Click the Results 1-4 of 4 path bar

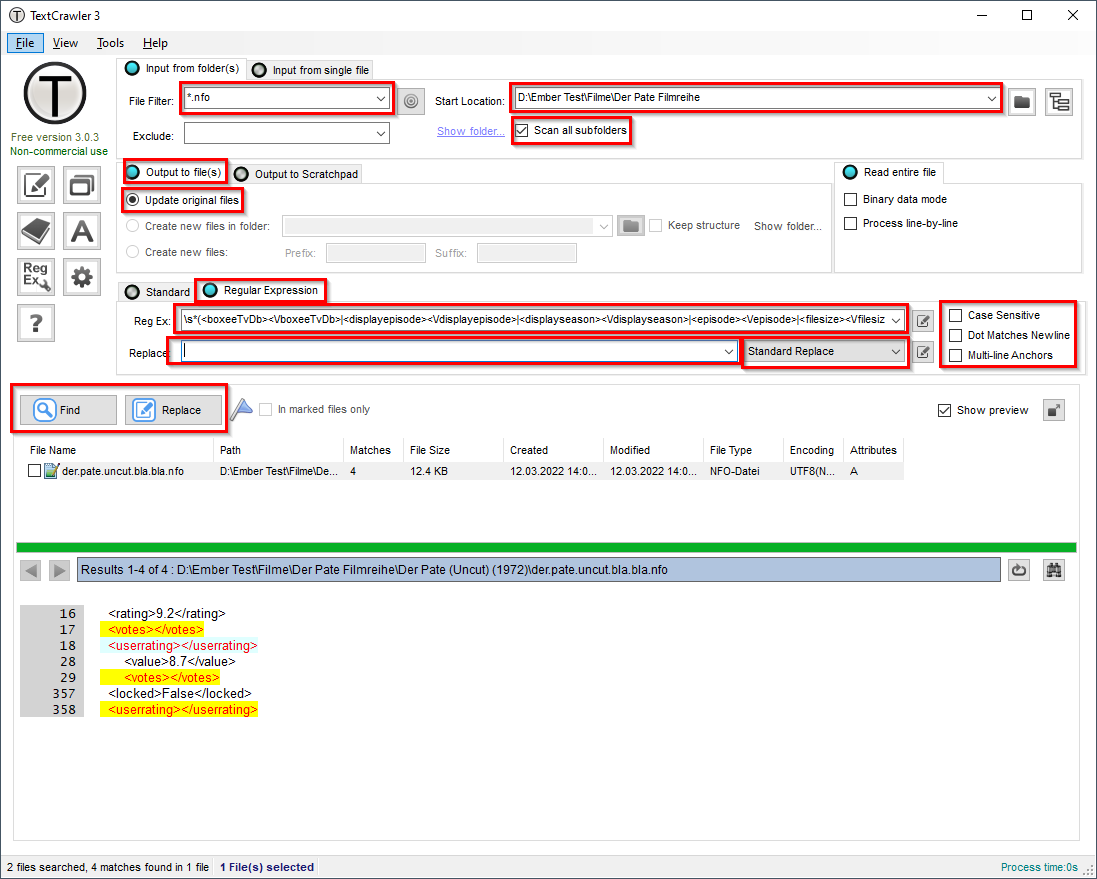[x=539, y=570]
